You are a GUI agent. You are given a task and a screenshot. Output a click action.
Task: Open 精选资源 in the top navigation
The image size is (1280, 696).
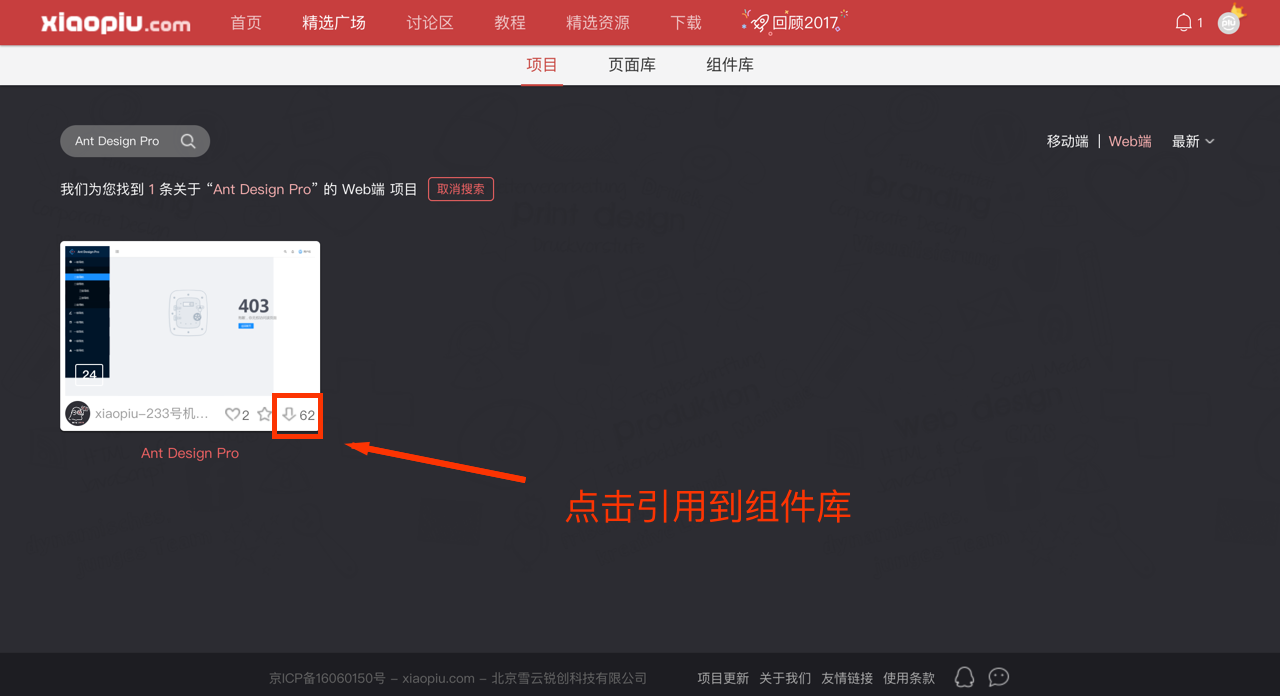(x=598, y=22)
